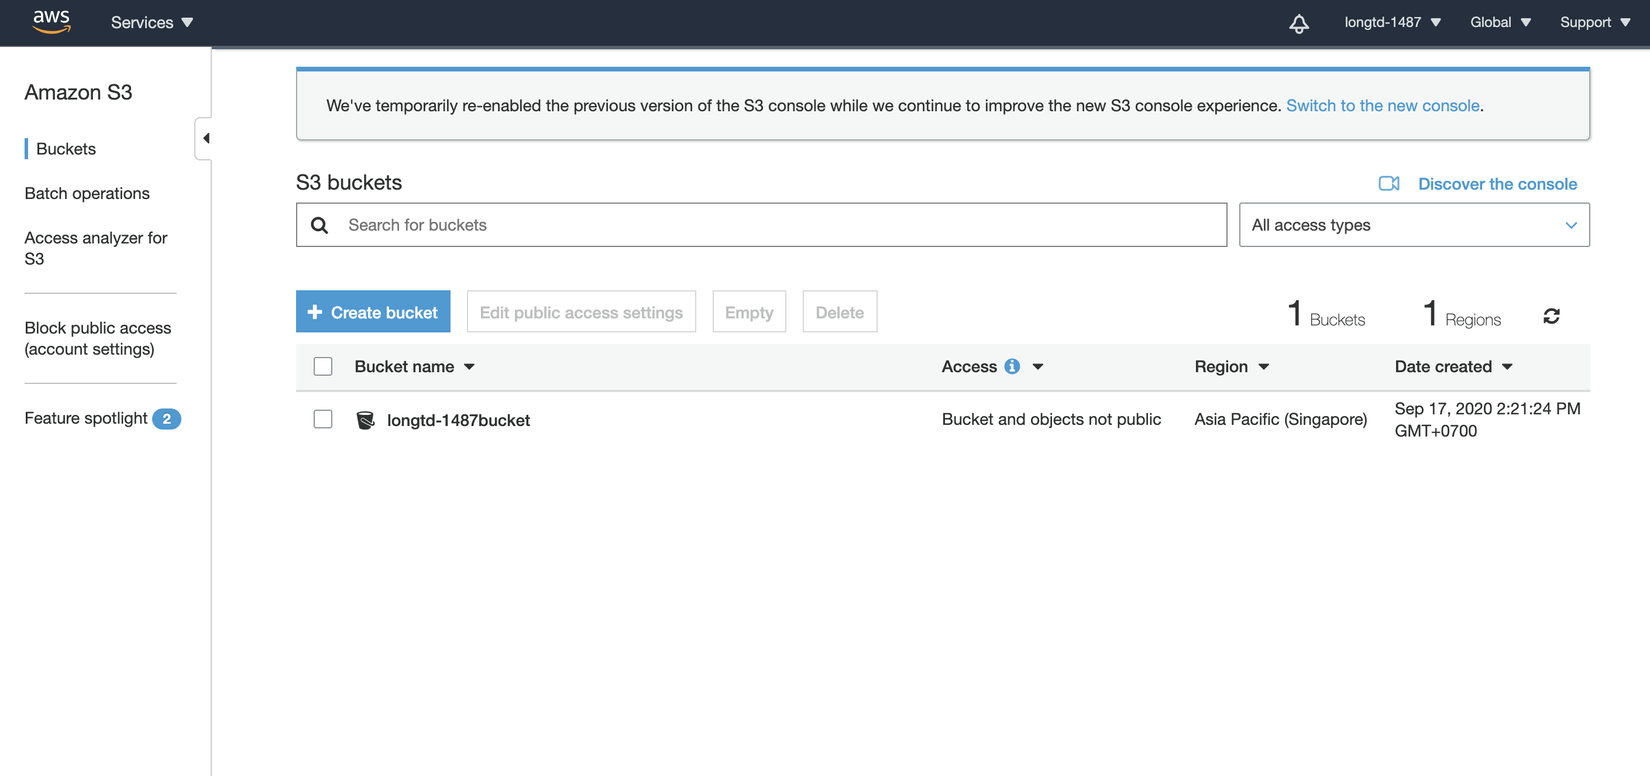This screenshot has height=776, width=1650.
Task: Click the 'Bucket and objects not public' cell
Action: coord(1051,419)
